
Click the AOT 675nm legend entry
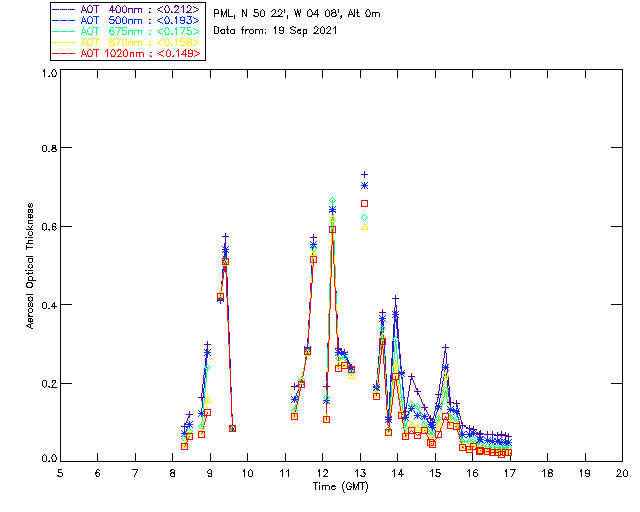click(x=127, y=31)
